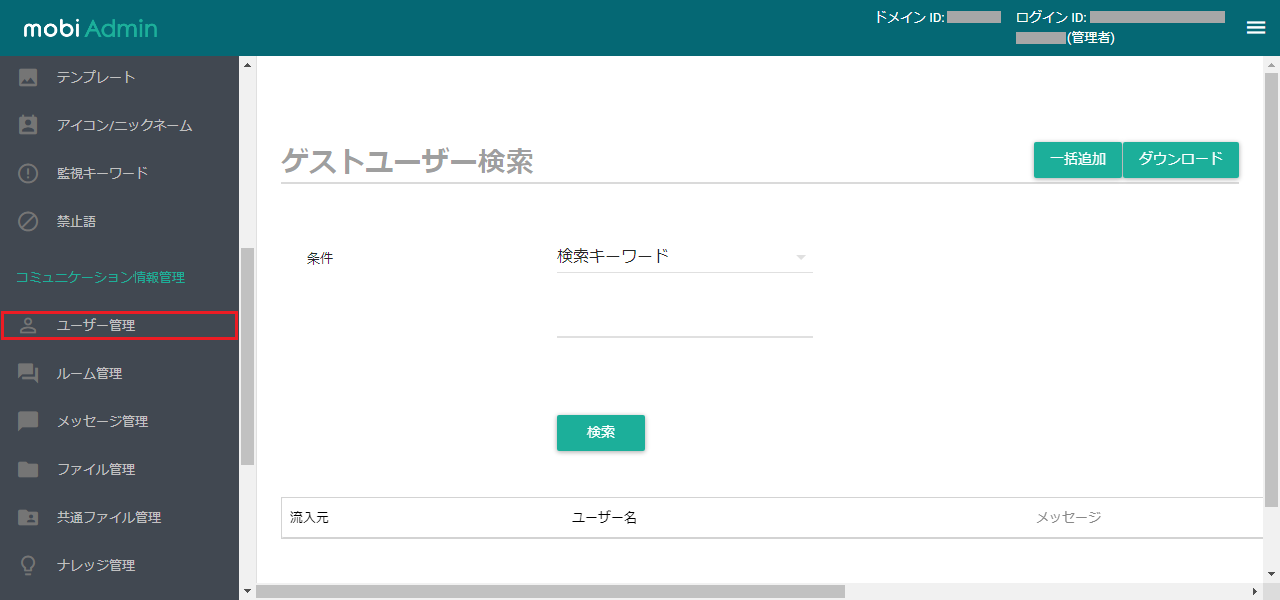Image resolution: width=1280 pixels, height=600 pixels.
Task: Expand the dropdown arrow beside 検索キーワード
Action: pos(800,258)
